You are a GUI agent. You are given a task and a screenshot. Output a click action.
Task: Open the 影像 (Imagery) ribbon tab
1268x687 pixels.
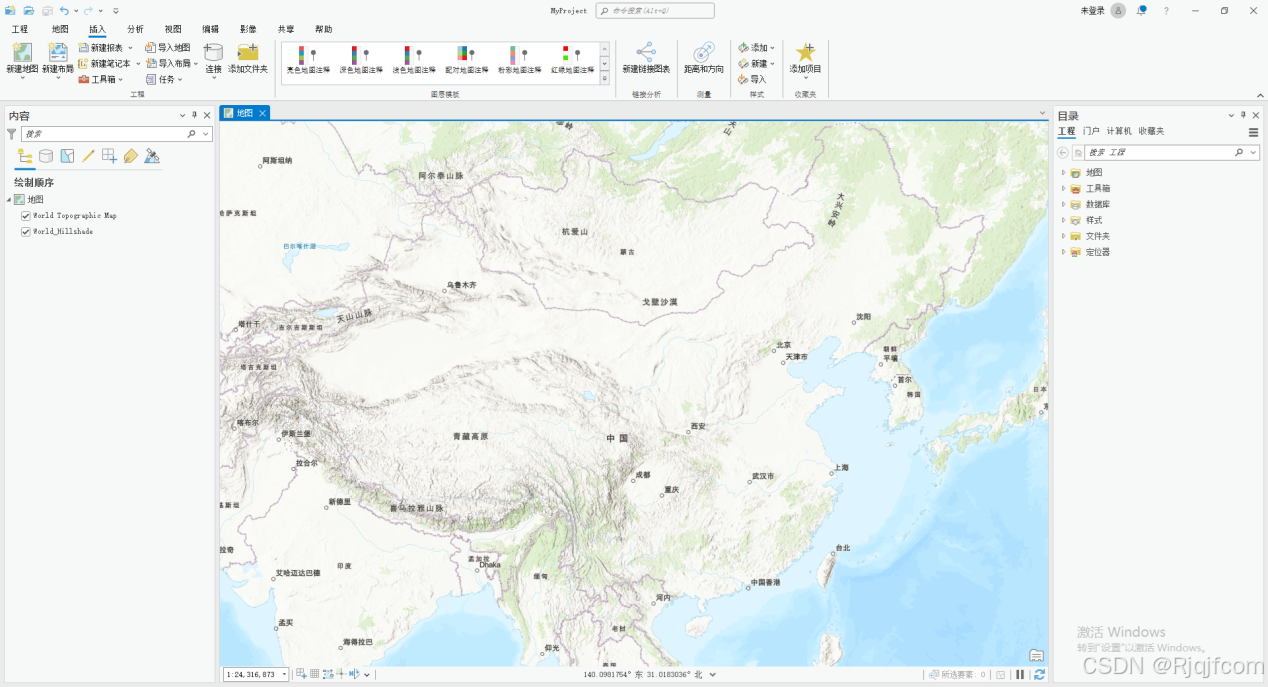[x=248, y=30]
